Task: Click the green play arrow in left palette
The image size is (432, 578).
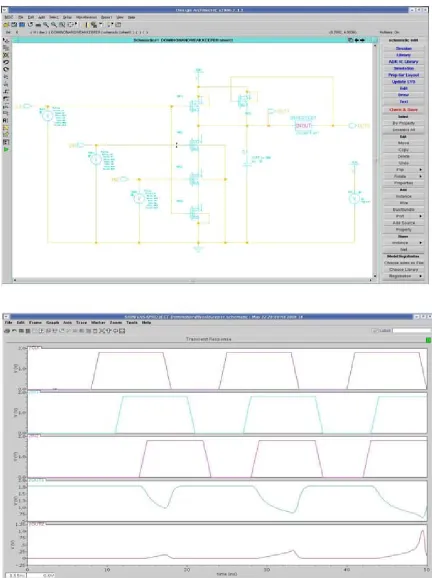Action: pyautogui.click(x=6, y=149)
